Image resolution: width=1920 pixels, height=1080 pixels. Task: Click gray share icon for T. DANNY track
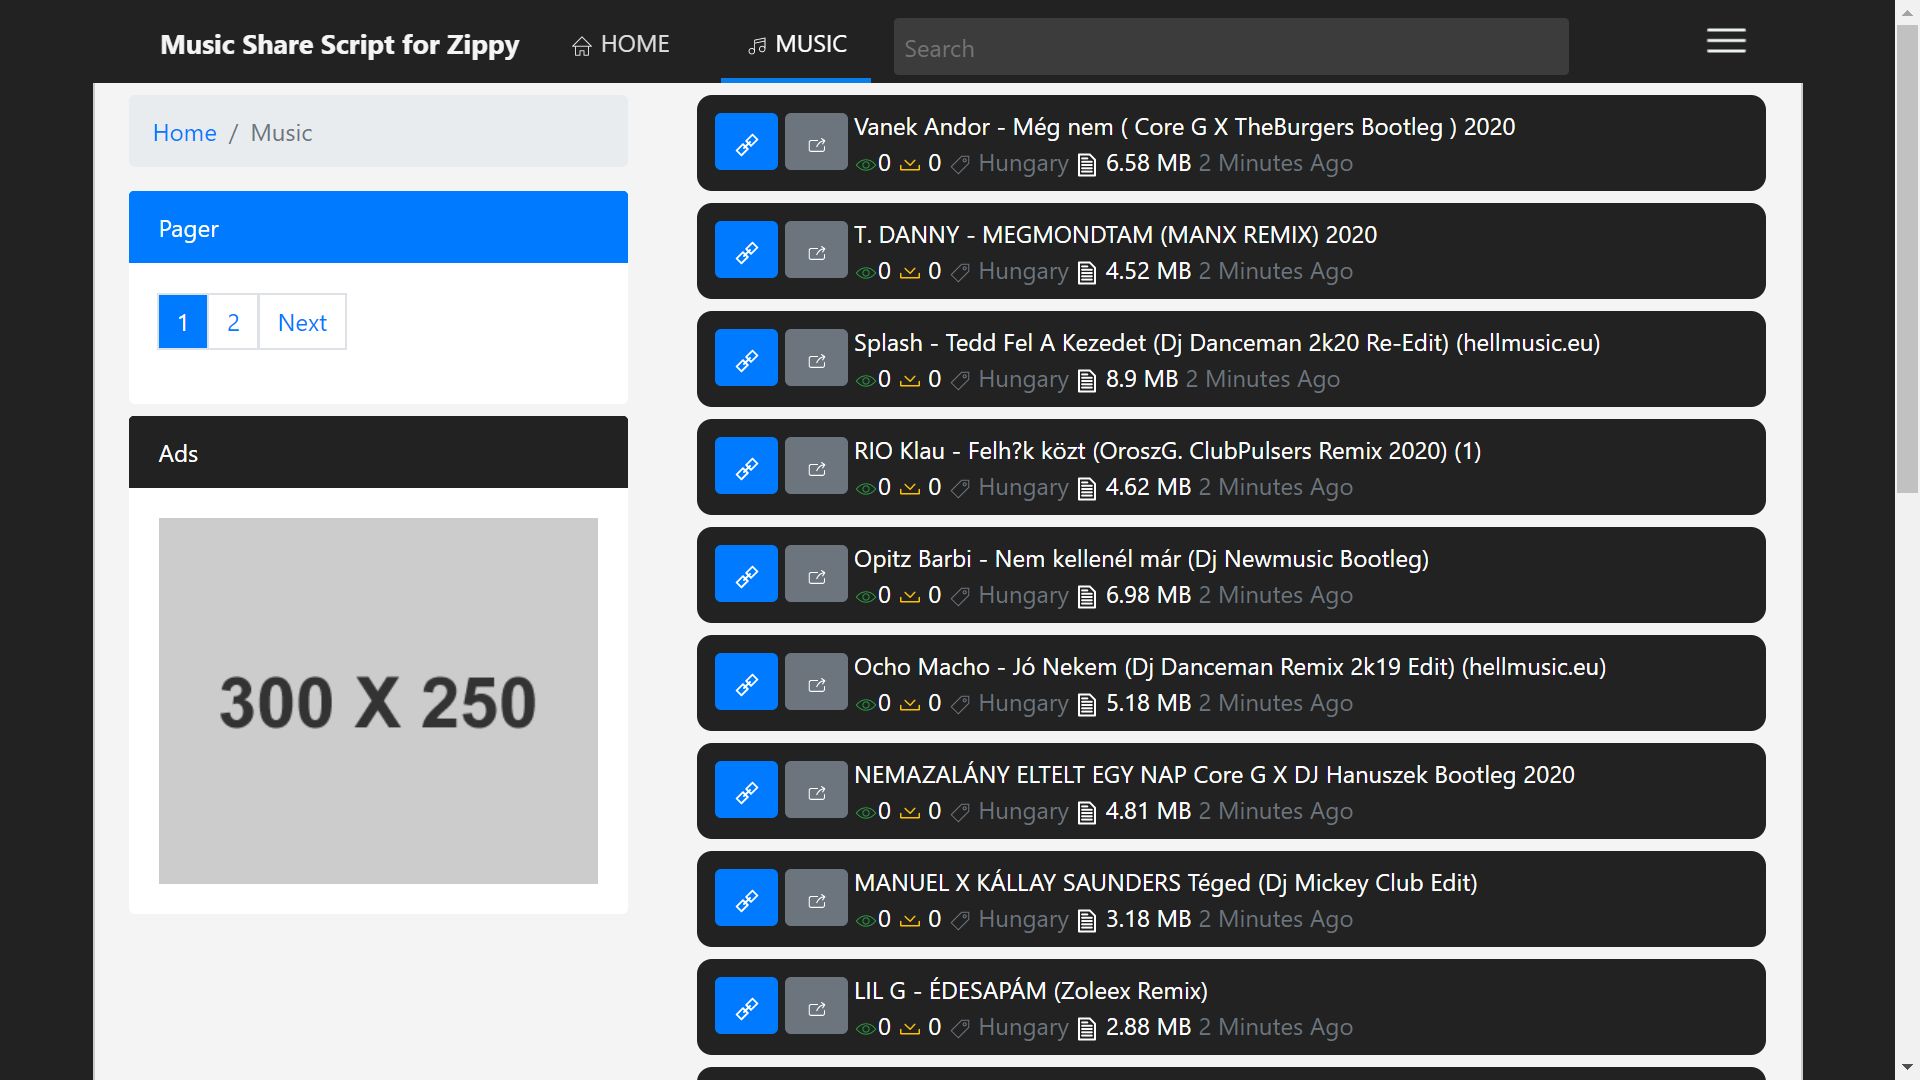tap(816, 250)
